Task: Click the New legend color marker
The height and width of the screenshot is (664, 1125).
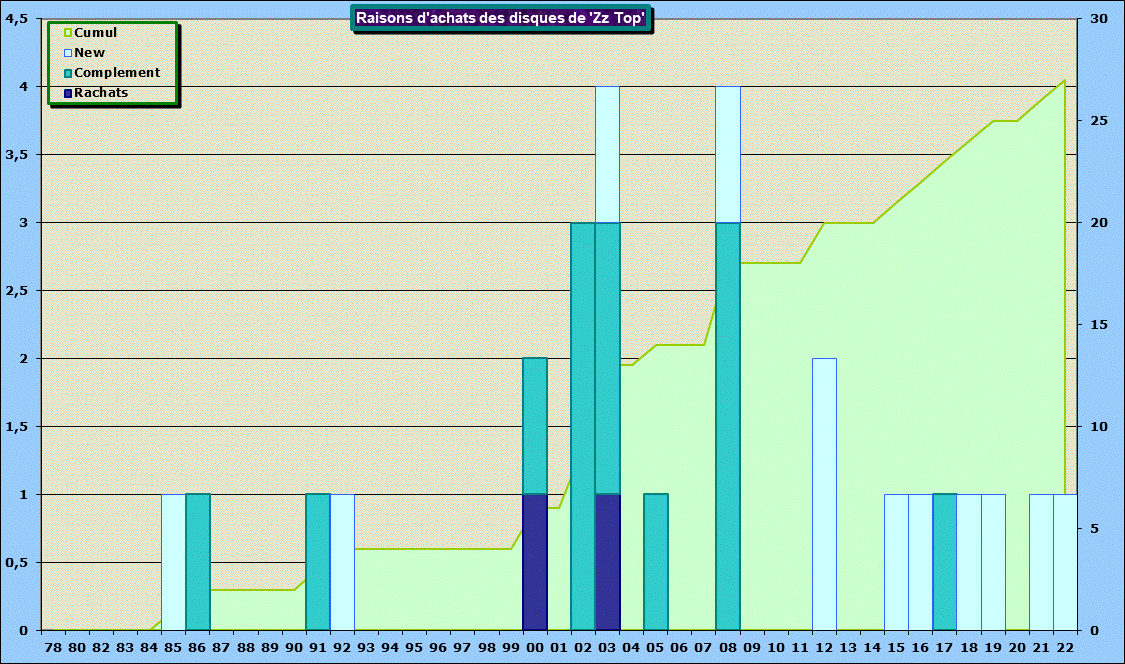Action: coord(68,53)
